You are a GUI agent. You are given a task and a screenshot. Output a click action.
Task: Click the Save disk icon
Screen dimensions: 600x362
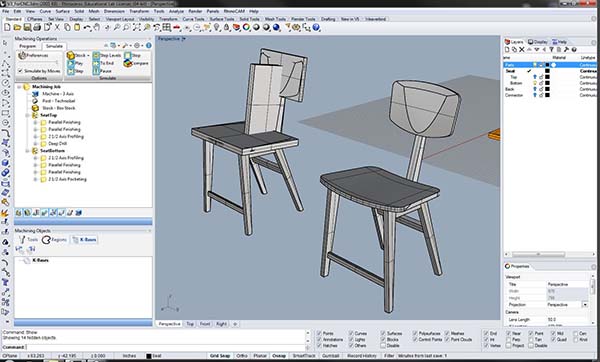click(x=27, y=28)
